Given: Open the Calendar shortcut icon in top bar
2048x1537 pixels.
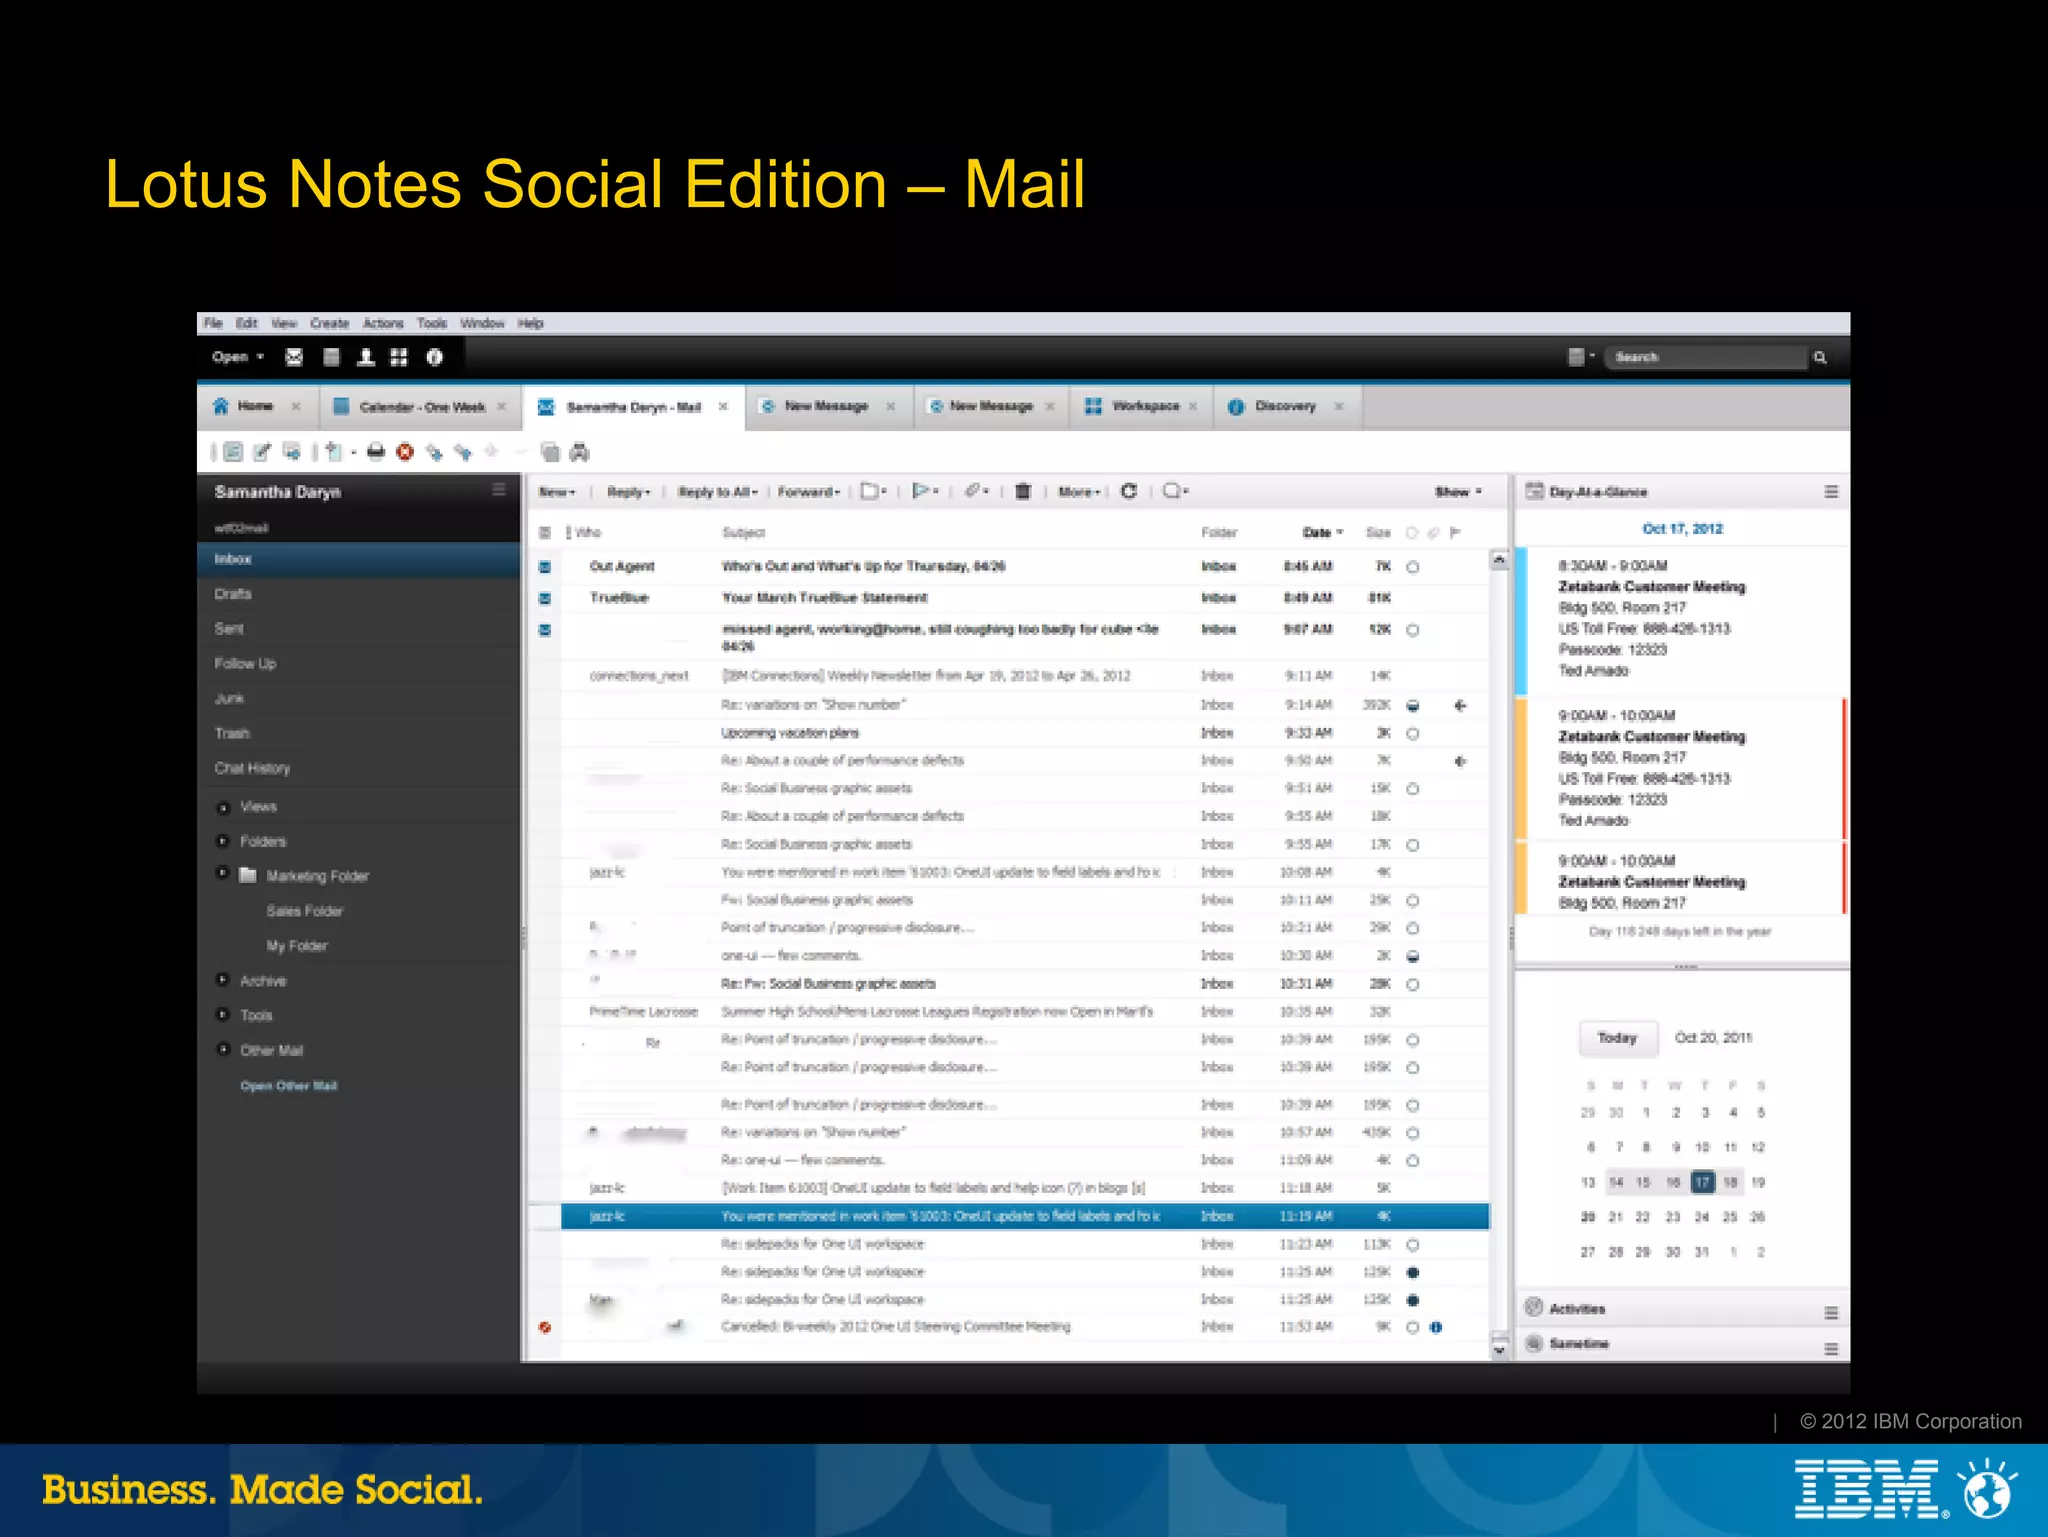Looking at the screenshot, I should point(332,357).
